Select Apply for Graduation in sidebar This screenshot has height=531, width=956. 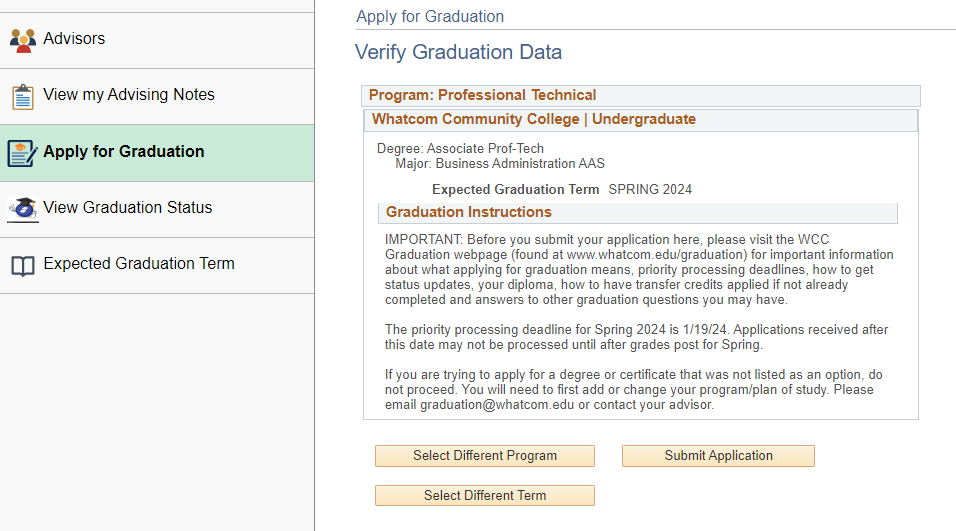click(157, 153)
